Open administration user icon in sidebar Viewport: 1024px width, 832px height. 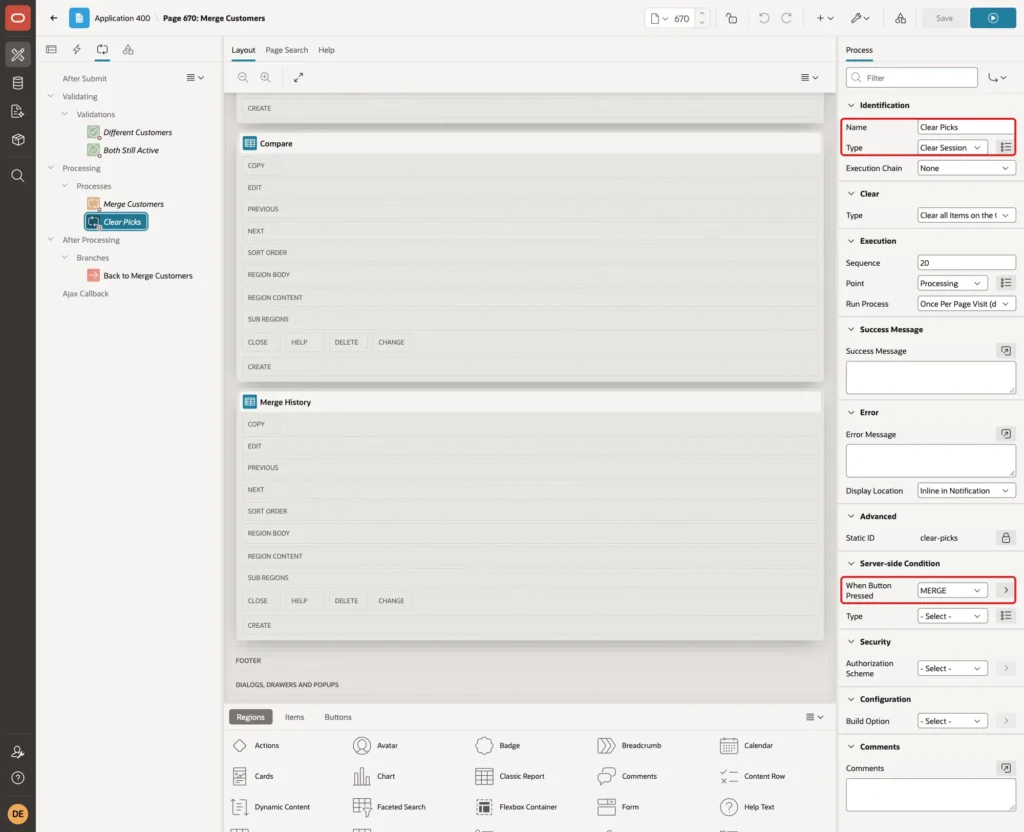coord(18,752)
